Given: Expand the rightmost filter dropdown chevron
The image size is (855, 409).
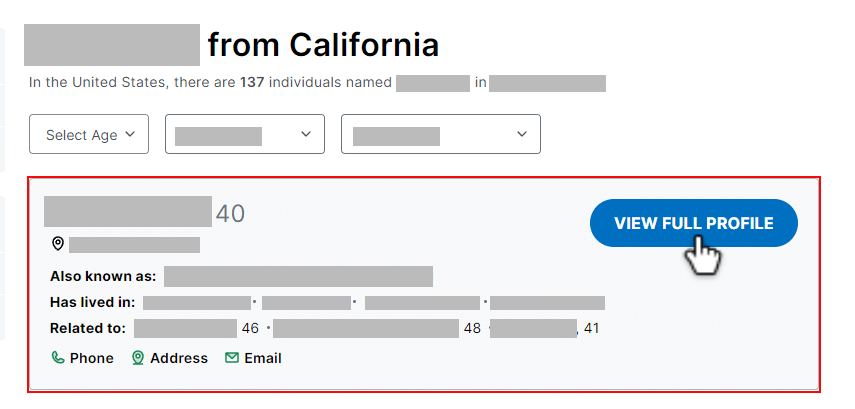Looking at the screenshot, I should (x=522, y=134).
